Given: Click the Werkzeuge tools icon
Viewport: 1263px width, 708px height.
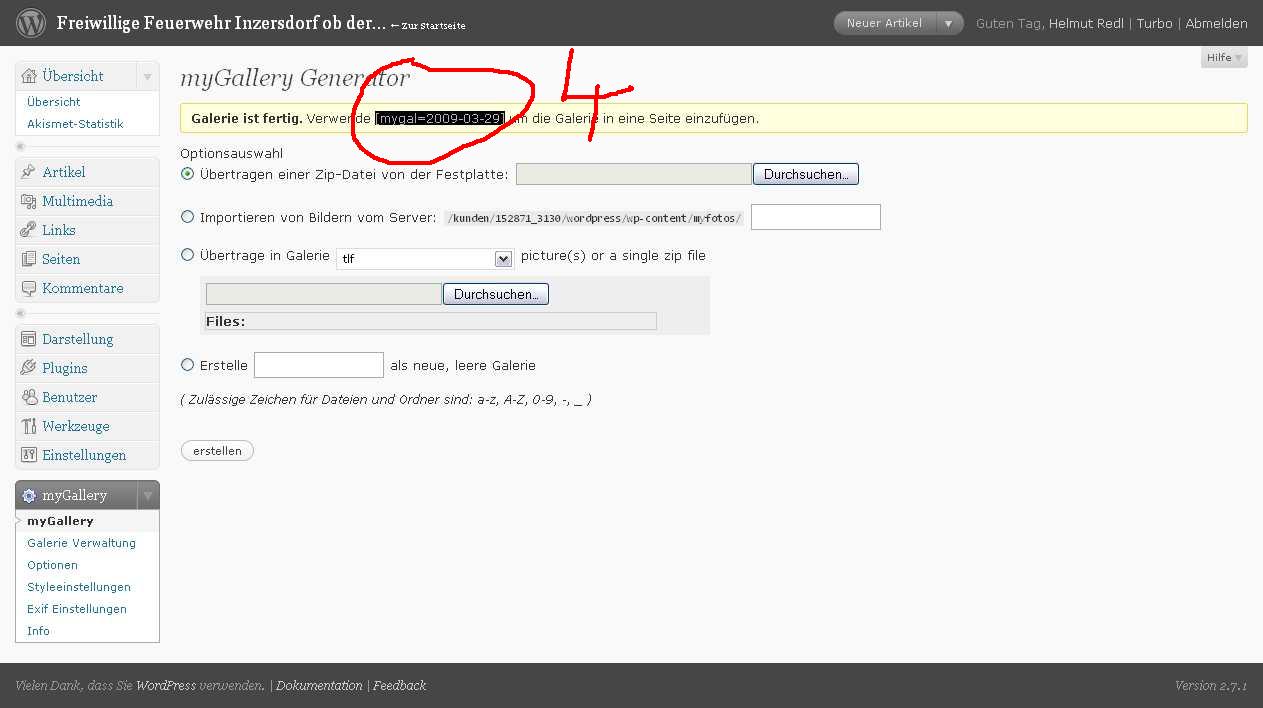Looking at the screenshot, I should 28,426.
